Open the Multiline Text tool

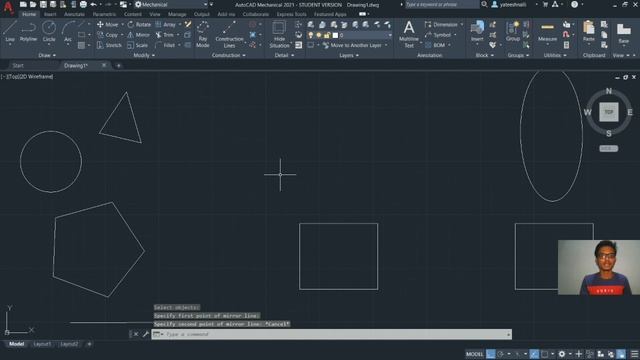click(409, 34)
